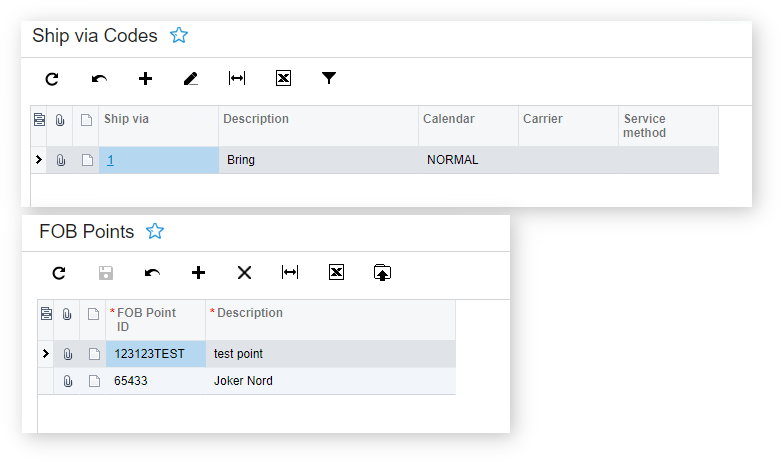Image resolution: width=781 pixels, height=462 pixels.
Task: Toggle the FOB Points favorite star
Action: (155, 232)
